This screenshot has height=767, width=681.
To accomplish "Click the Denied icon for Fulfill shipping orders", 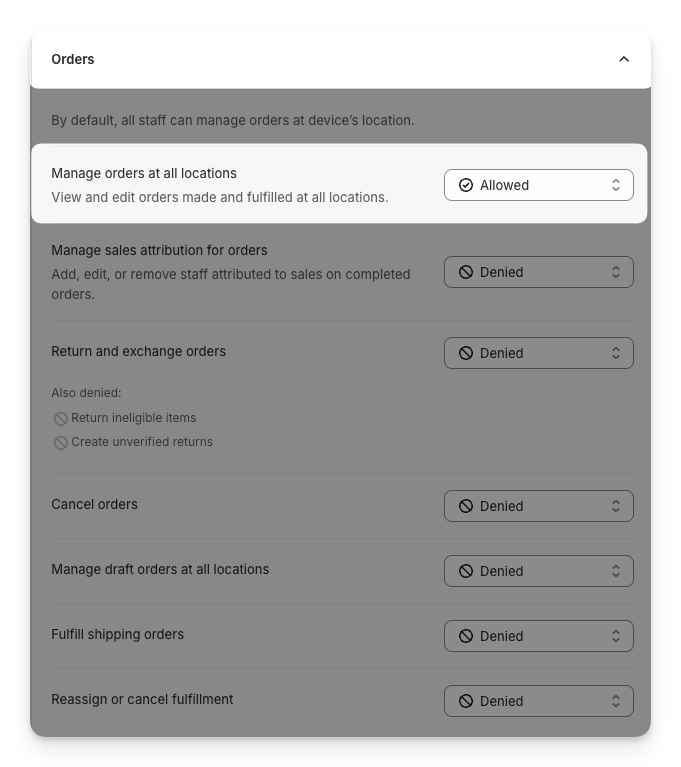I will [466, 636].
